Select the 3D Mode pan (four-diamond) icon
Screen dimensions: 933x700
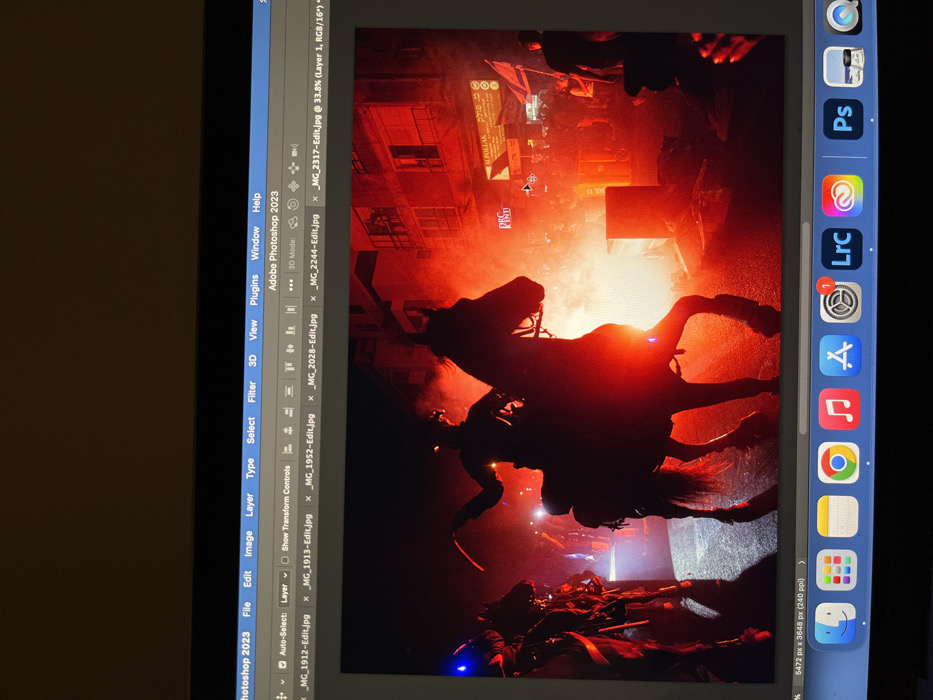click(293, 186)
